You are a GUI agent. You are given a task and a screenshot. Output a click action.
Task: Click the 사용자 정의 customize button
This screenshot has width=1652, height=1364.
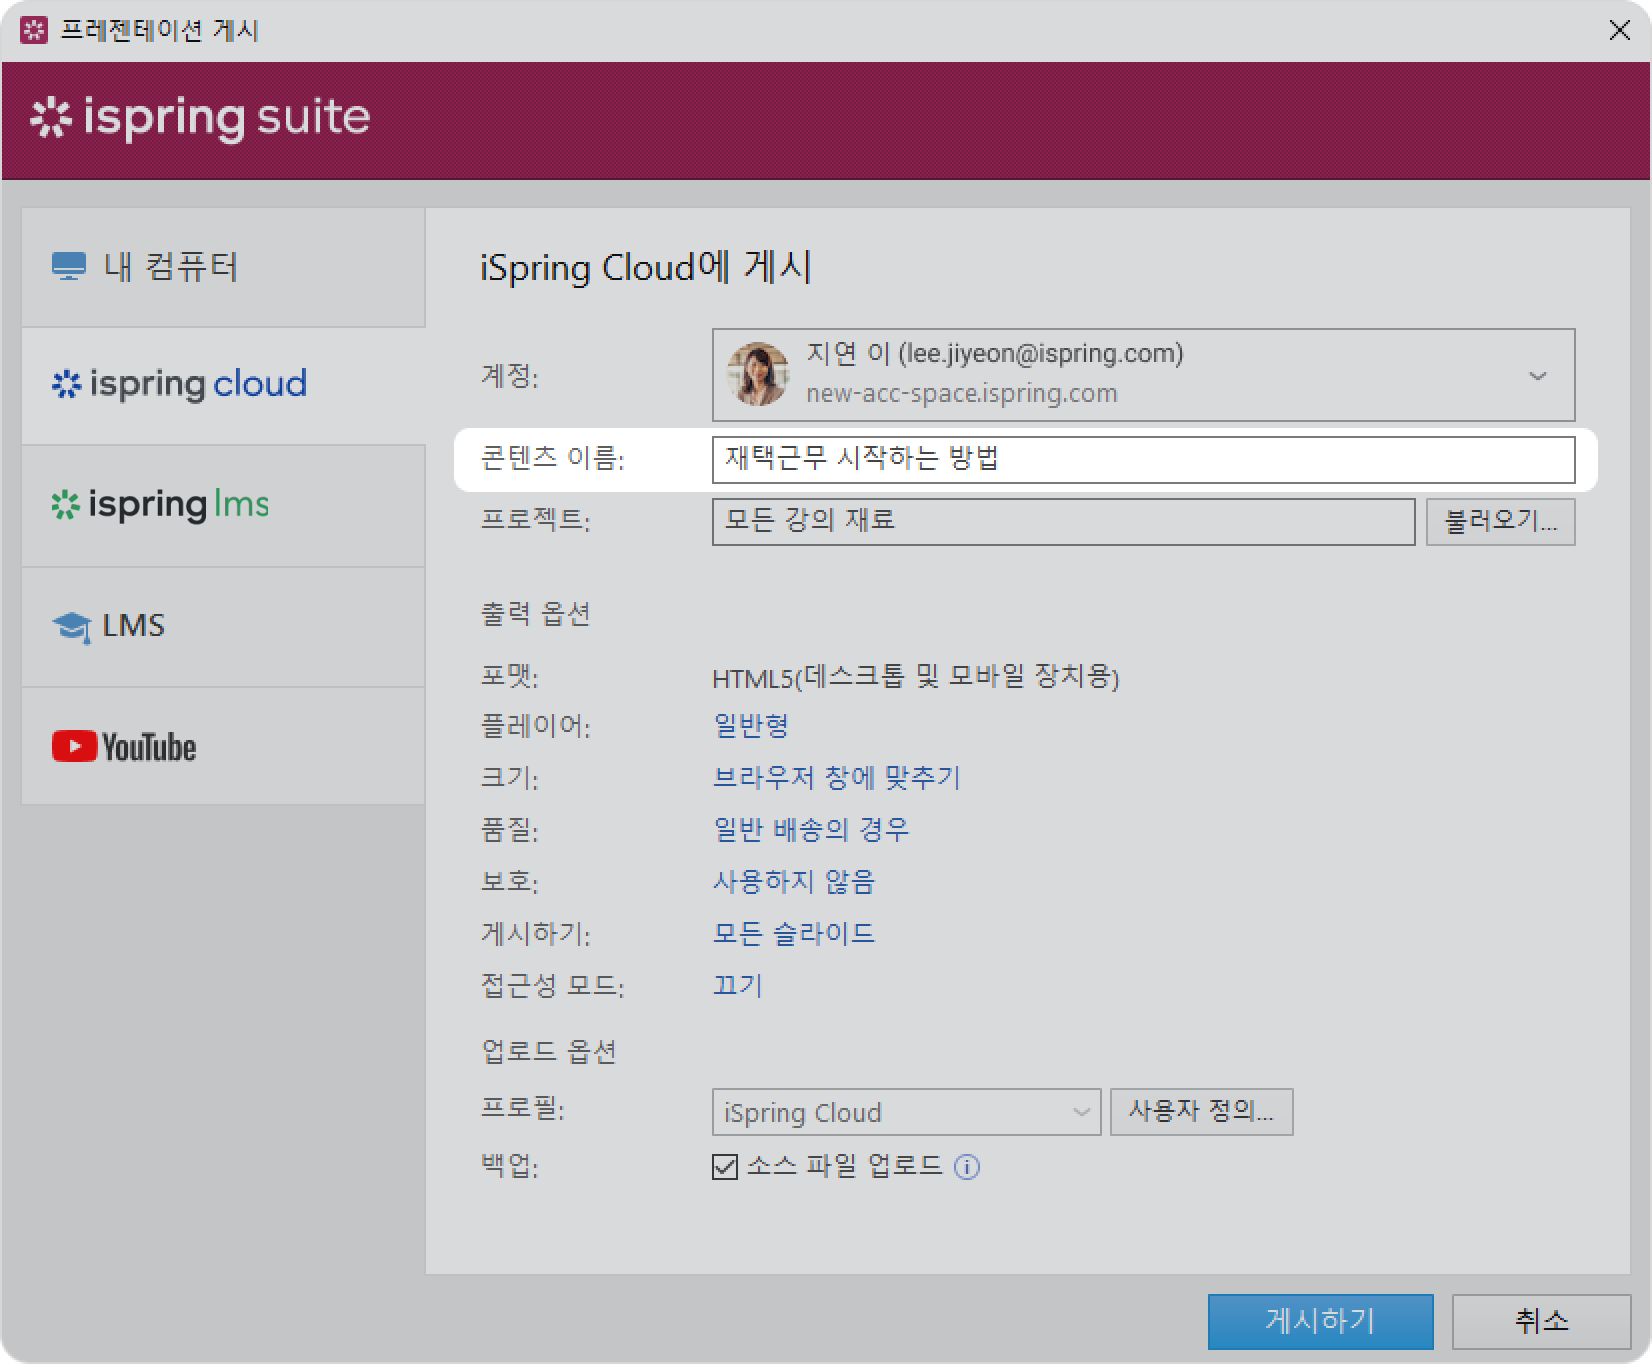point(1201,1112)
